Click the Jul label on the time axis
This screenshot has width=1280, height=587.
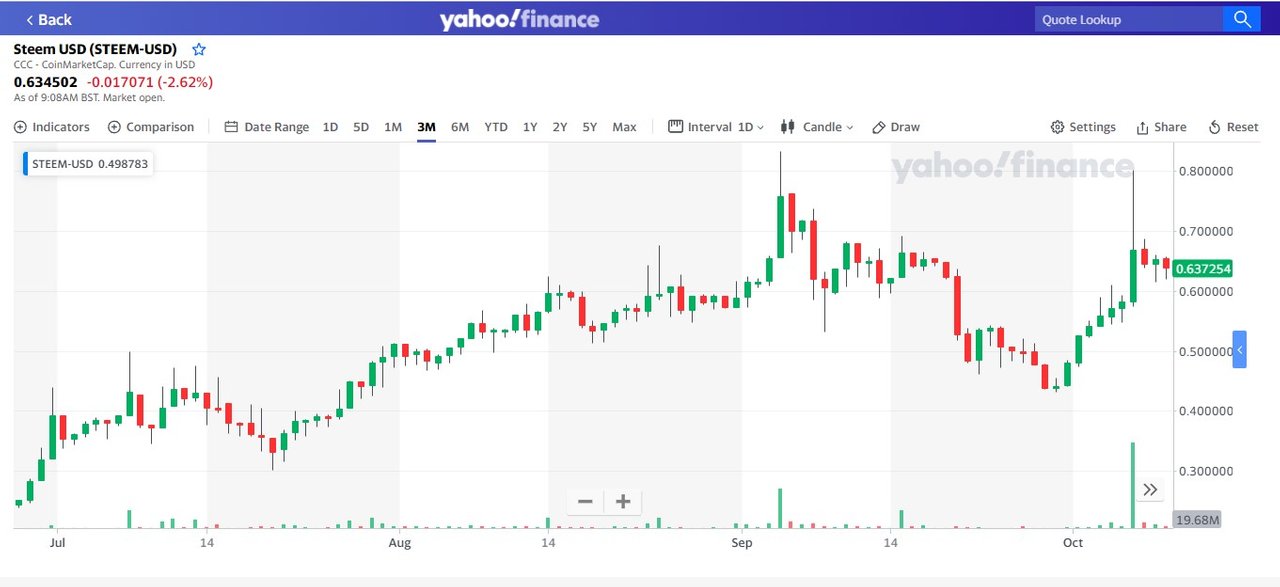point(57,543)
